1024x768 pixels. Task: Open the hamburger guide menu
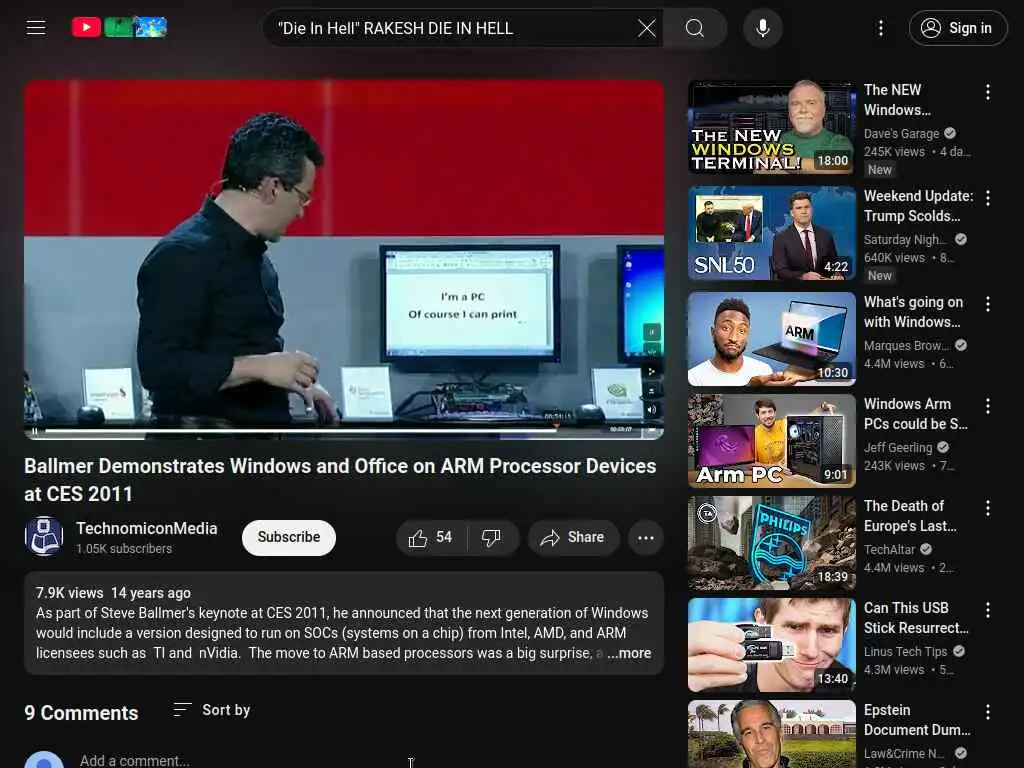point(36,27)
